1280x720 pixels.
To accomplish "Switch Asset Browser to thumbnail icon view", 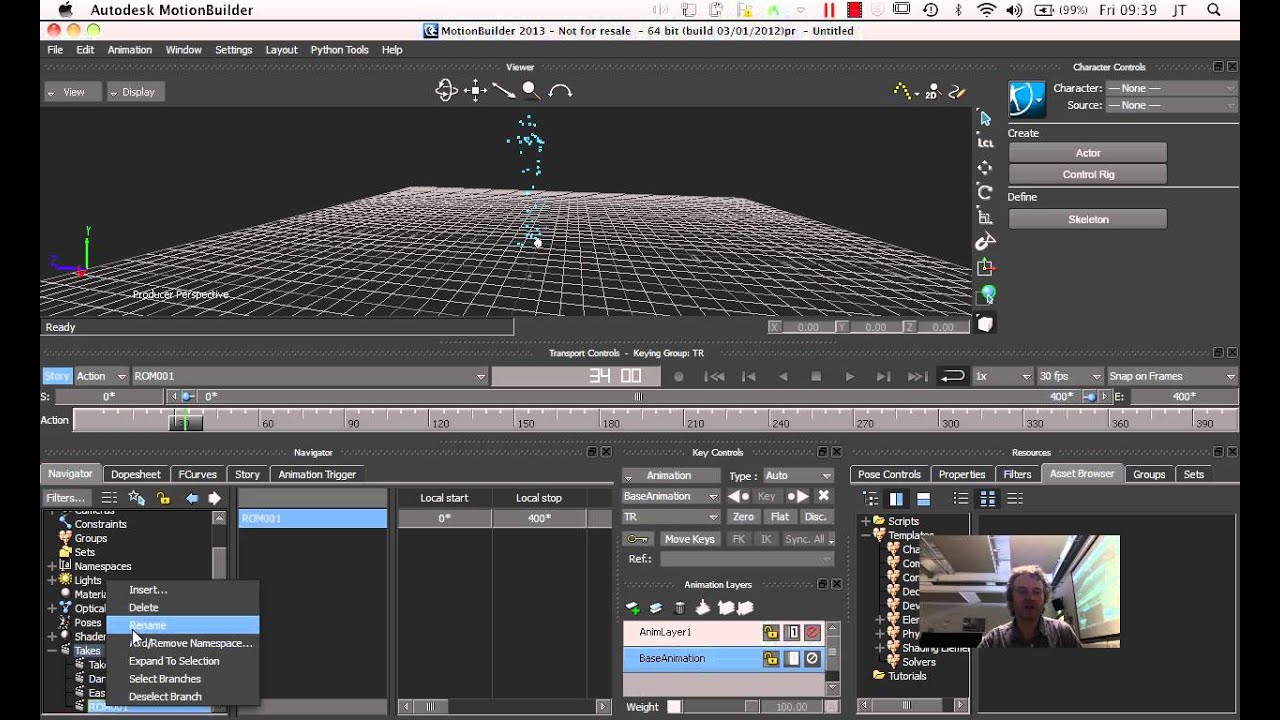I will pyautogui.click(x=988, y=499).
